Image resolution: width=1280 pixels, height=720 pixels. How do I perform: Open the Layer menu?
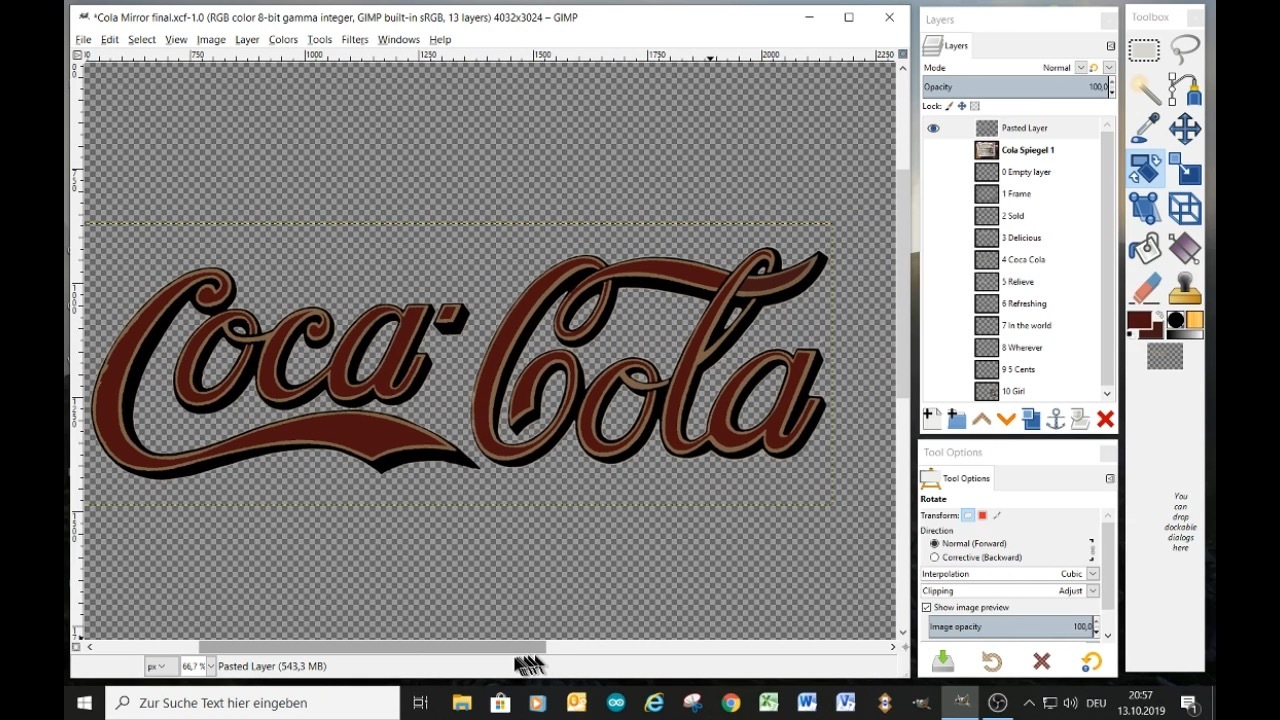click(x=247, y=40)
